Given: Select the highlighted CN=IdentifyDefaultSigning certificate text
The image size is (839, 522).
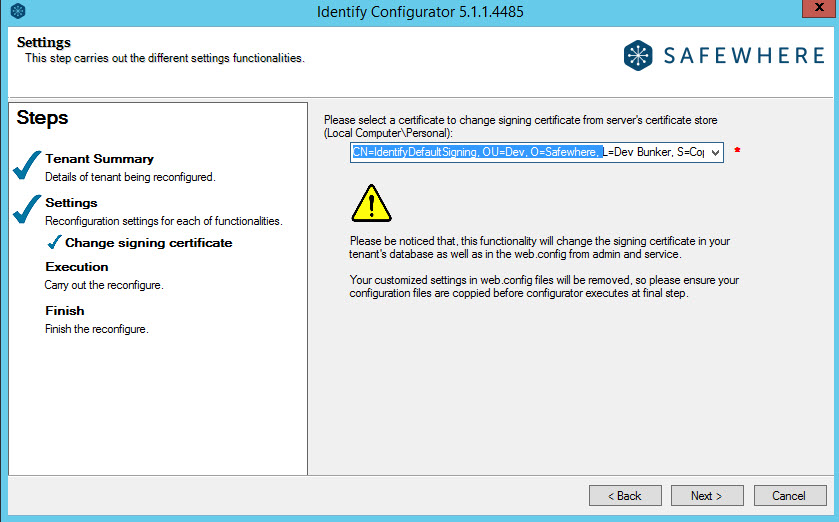Looking at the screenshot, I should point(477,153).
